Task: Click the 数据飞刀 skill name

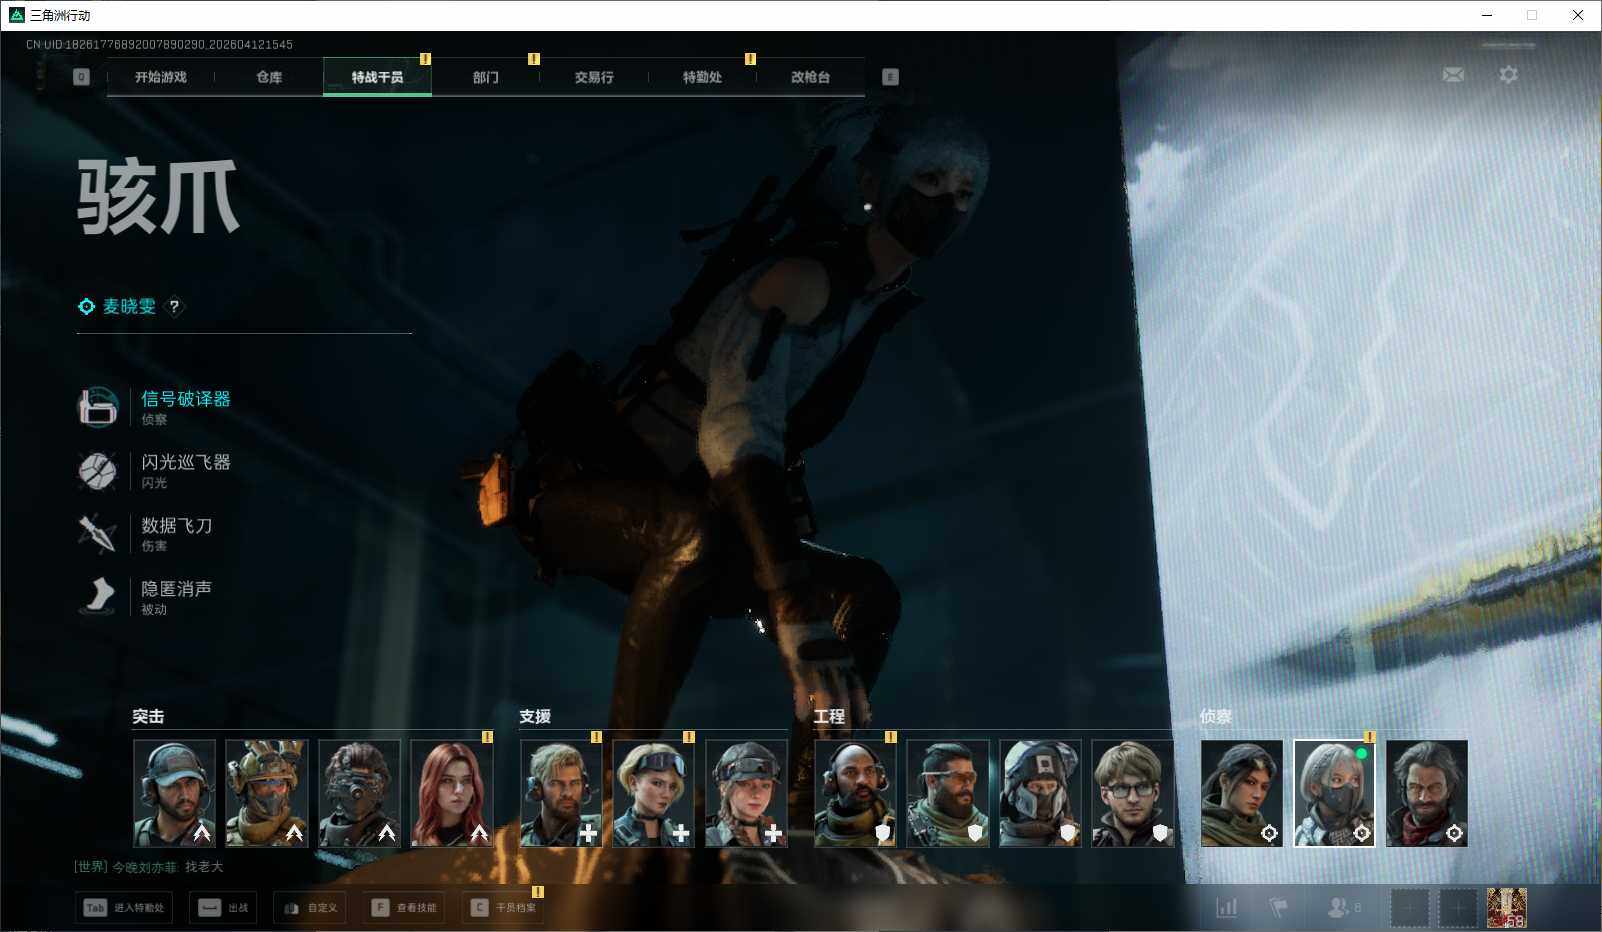Action: pos(177,525)
